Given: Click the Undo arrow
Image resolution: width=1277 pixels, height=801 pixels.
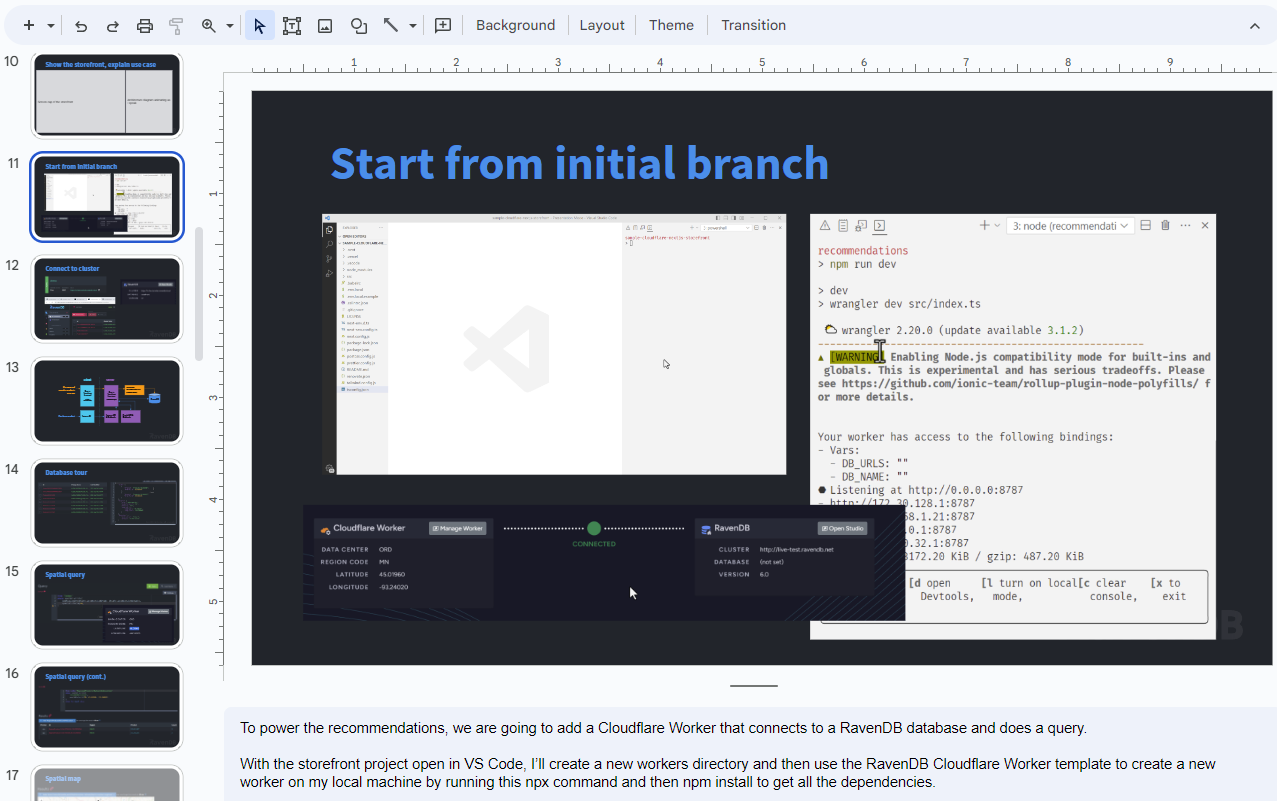Looking at the screenshot, I should [81, 25].
